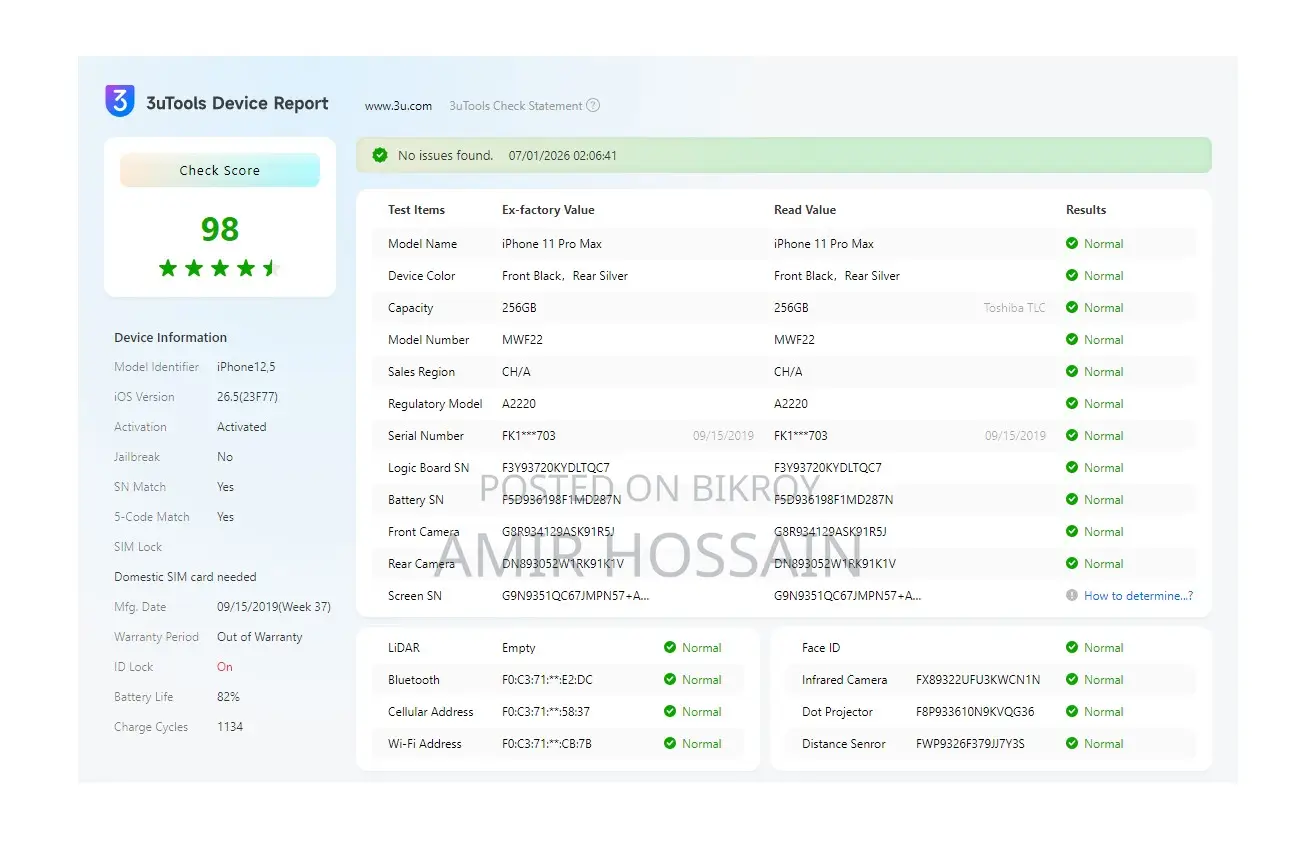Viewport: 1300px width, 841px height.
Task: Click the Logic Board SN result check icon
Action: [1072, 467]
